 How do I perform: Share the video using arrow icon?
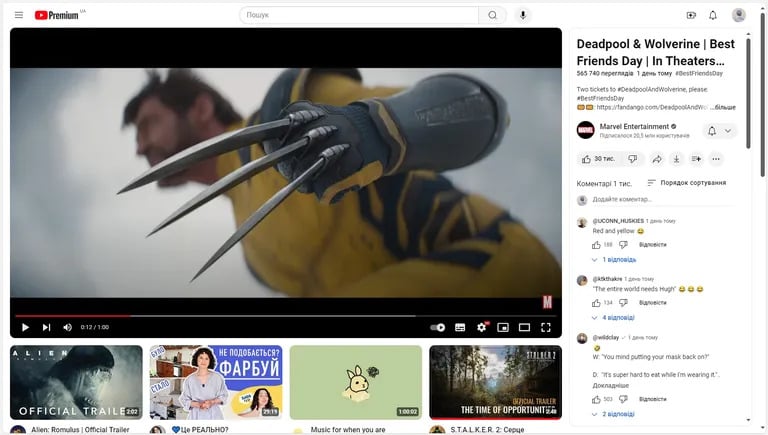(x=657, y=159)
